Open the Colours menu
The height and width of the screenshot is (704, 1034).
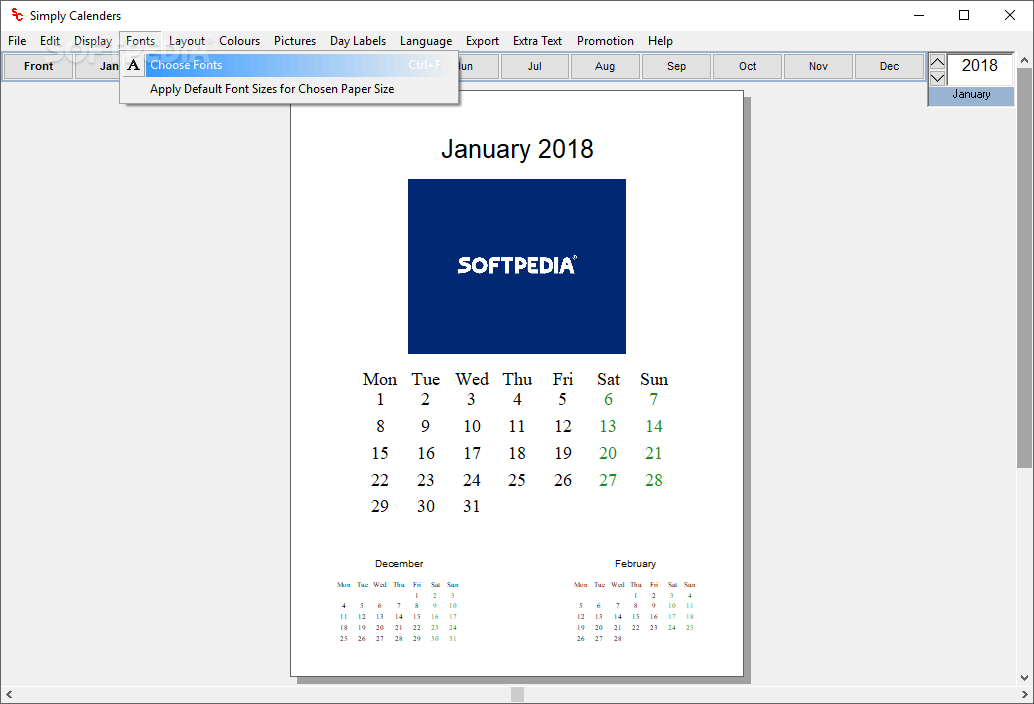click(239, 41)
